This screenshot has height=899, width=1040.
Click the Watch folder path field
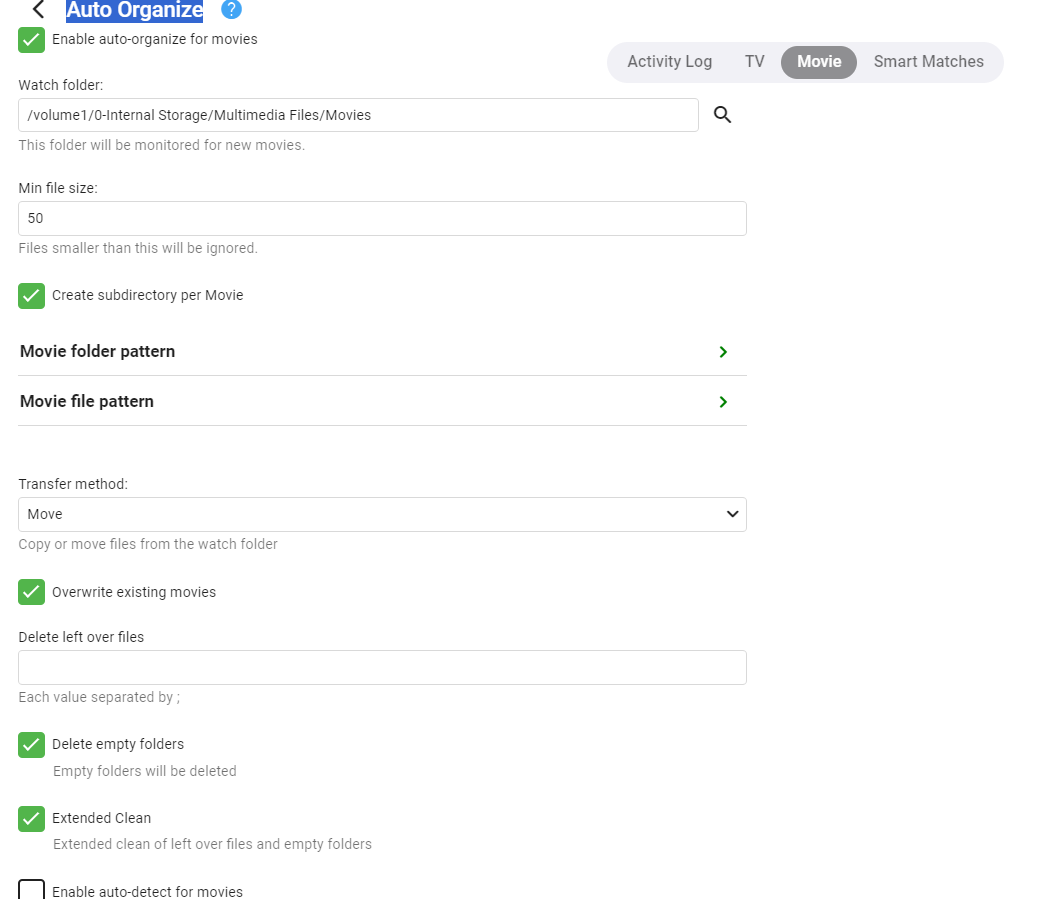point(358,115)
